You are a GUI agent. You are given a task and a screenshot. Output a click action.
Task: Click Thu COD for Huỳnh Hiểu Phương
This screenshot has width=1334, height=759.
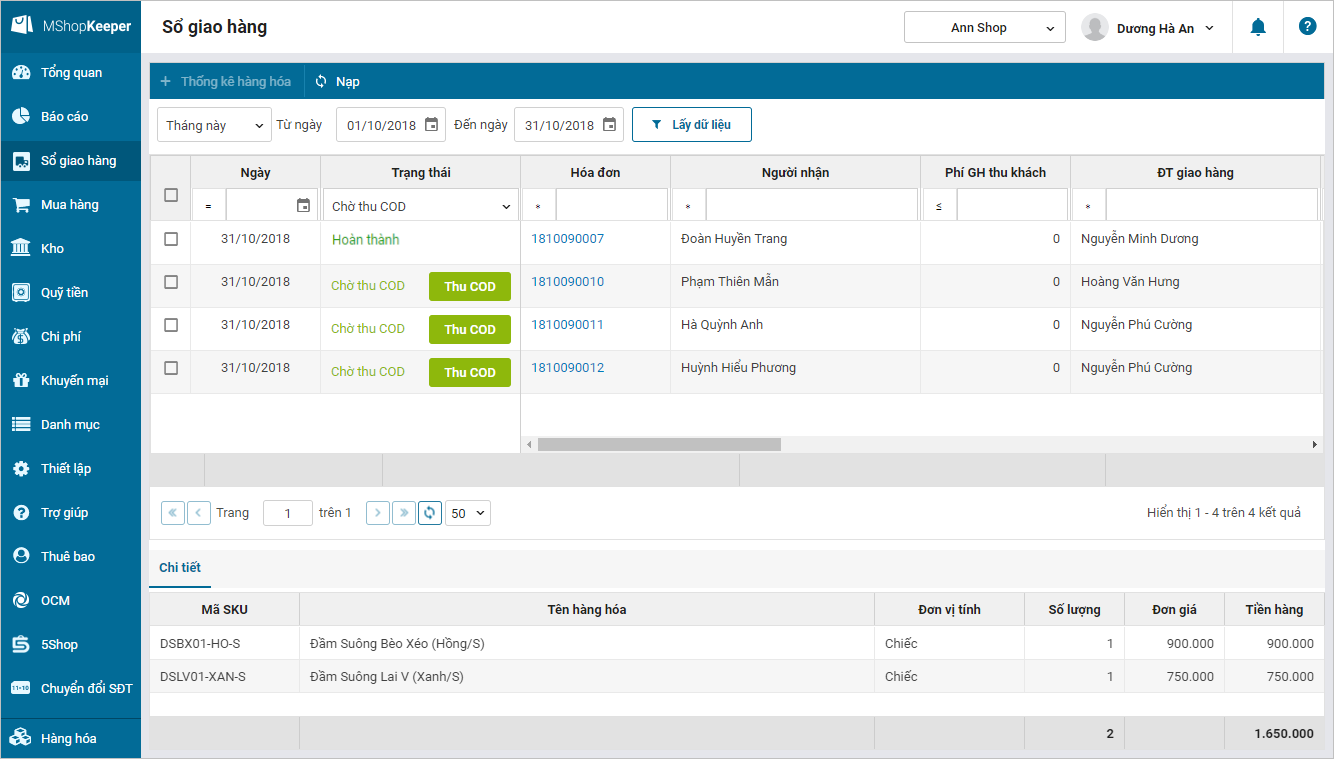(470, 372)
